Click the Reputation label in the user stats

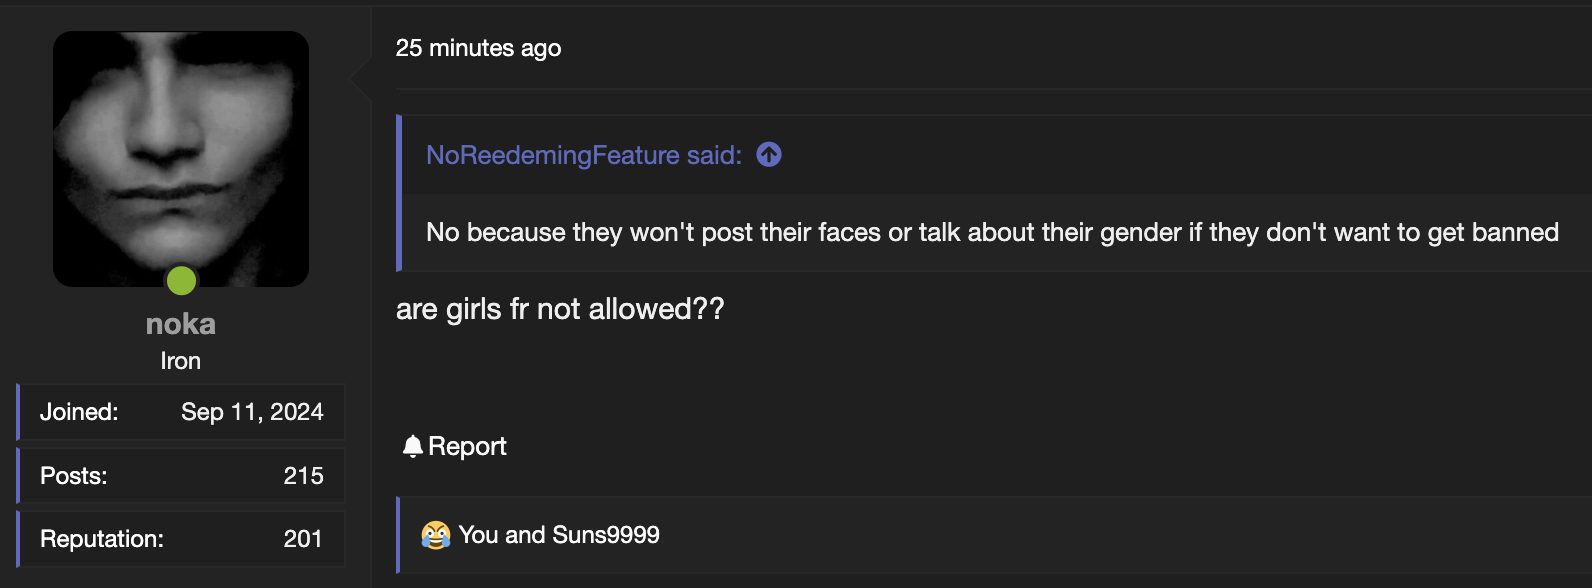102,539
